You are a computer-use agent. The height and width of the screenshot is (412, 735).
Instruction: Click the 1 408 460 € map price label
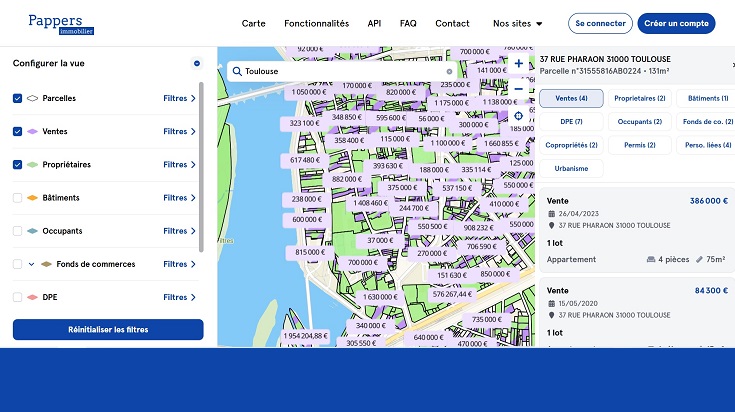coord(370,203)
